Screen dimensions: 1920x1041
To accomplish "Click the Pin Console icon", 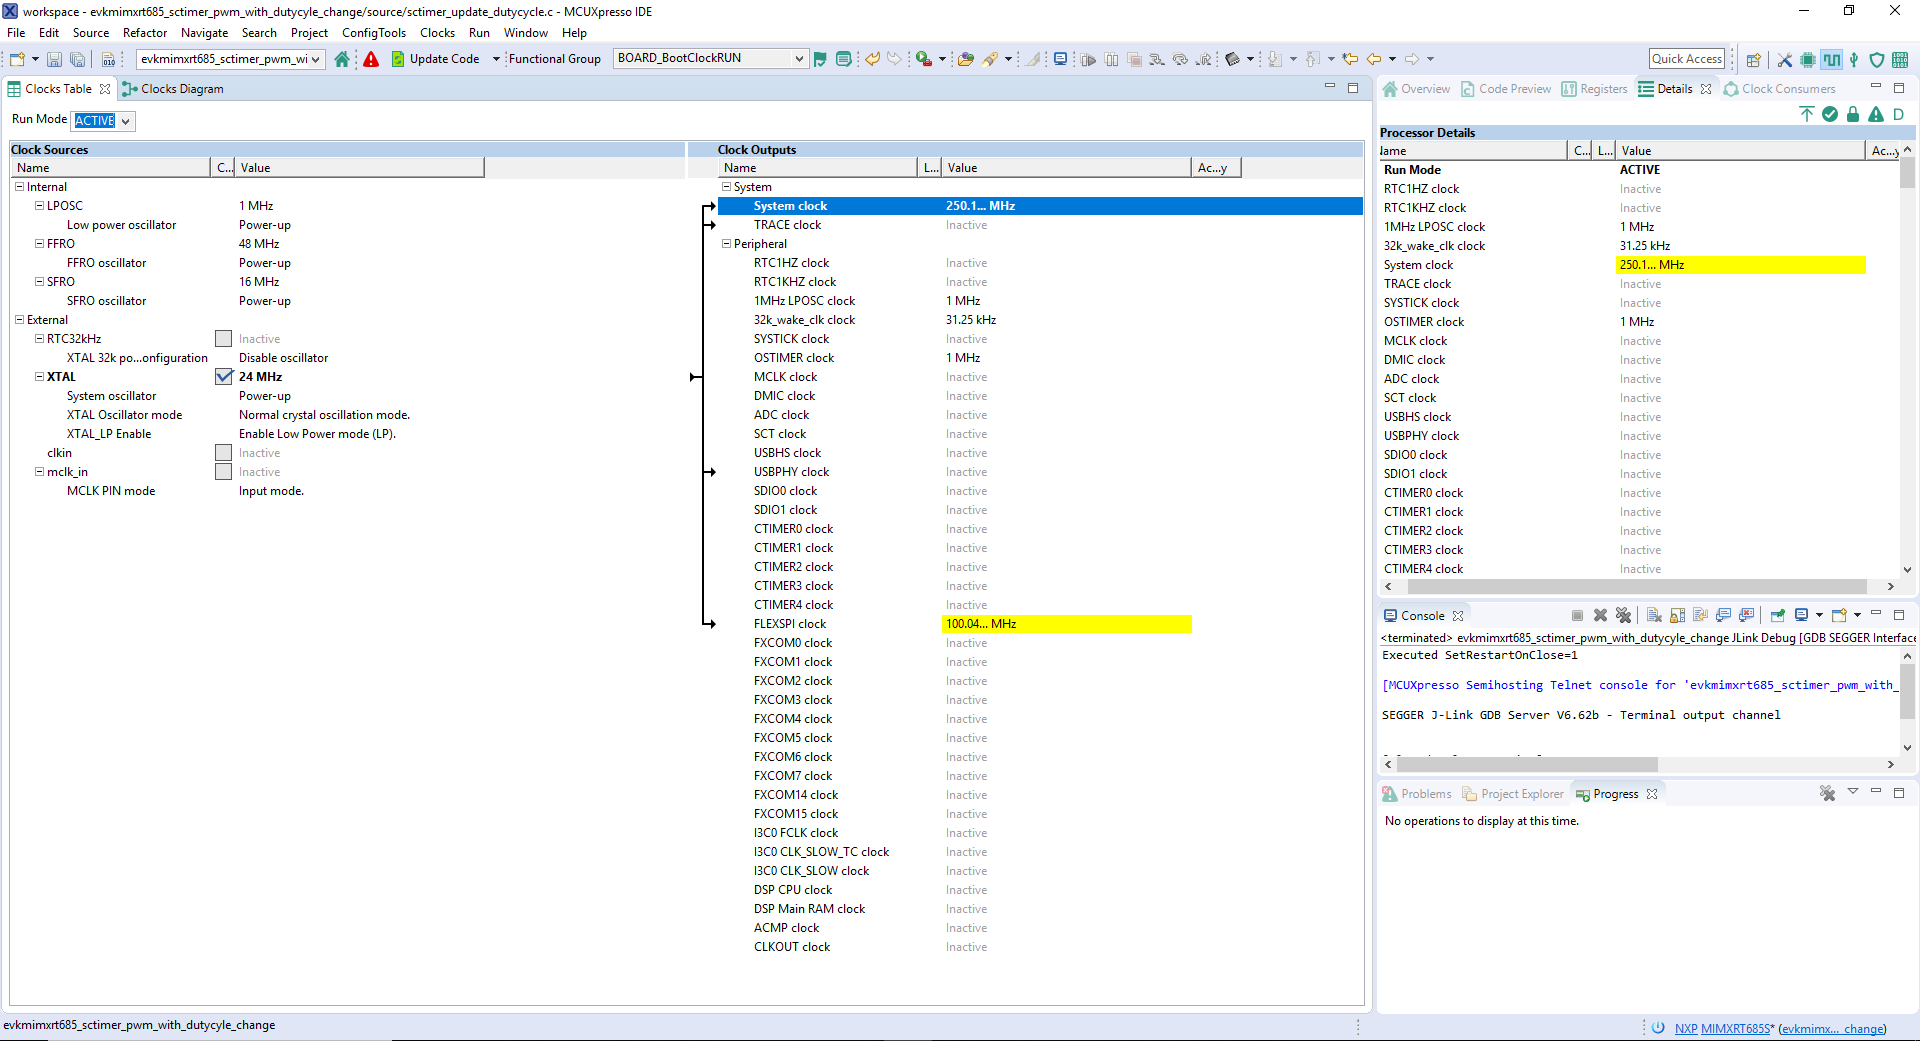I will (1778, 615).
